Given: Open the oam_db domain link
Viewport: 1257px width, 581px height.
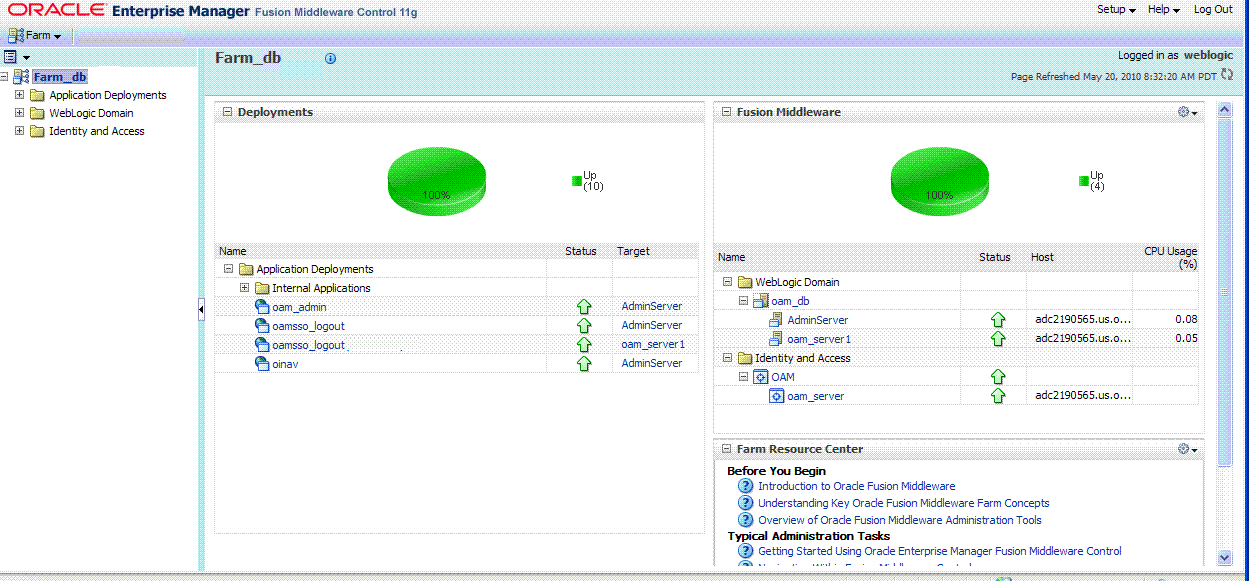Looking at the screenshot, I should click(x=790, y=301).
